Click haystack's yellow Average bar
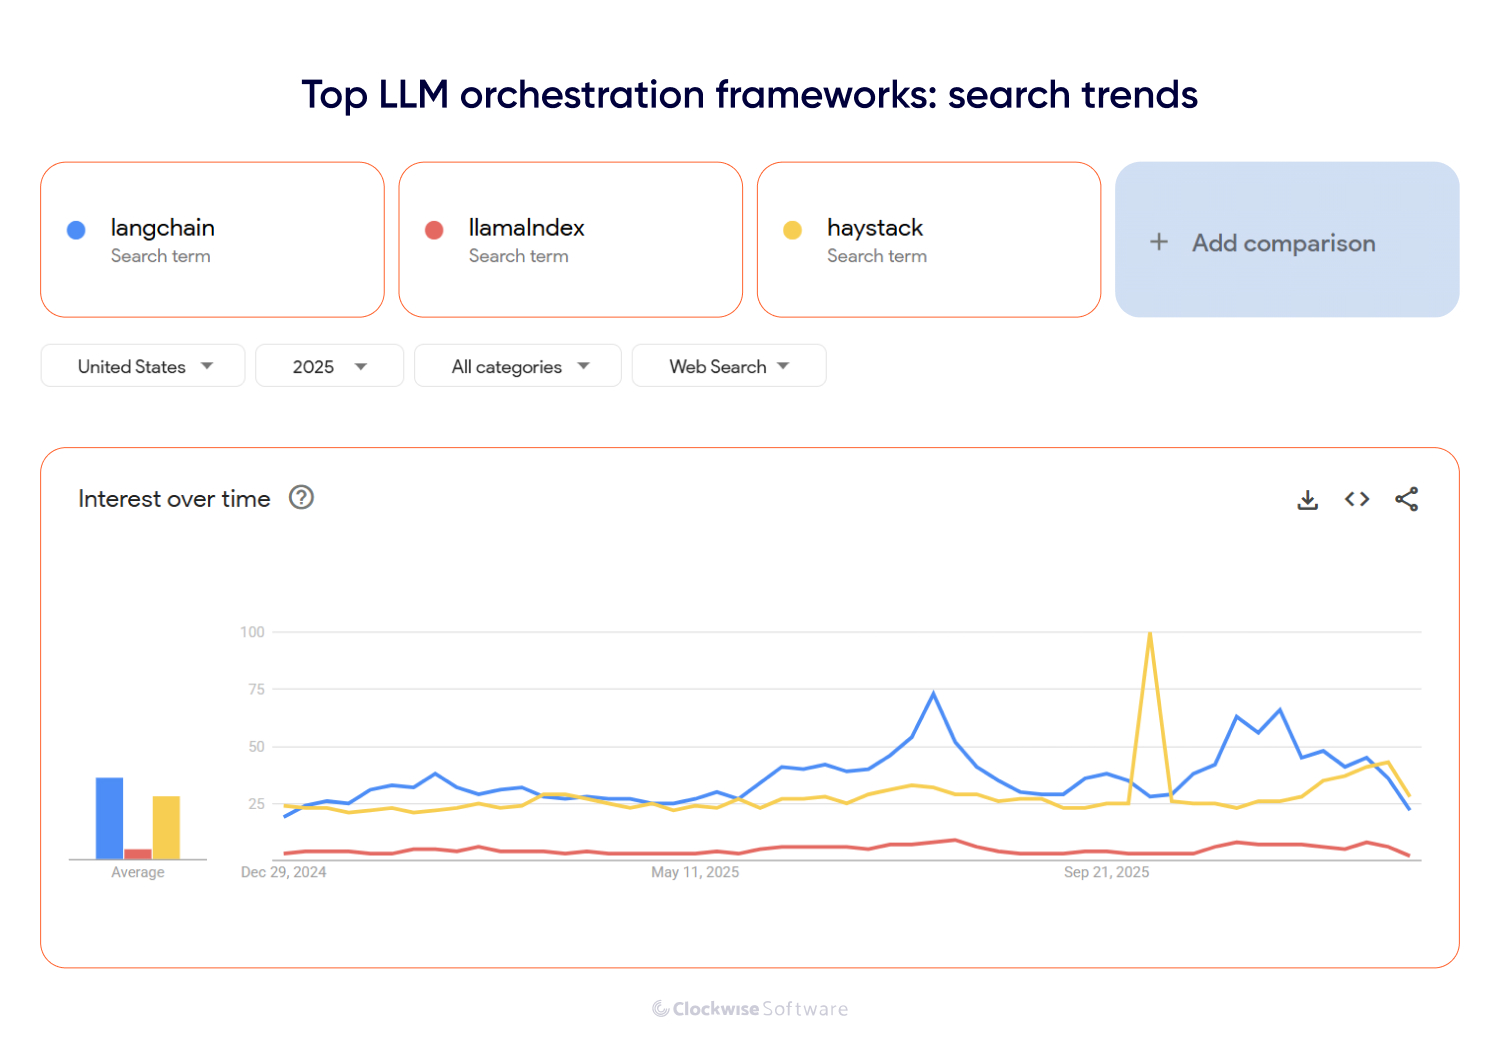 coord(166,827)
